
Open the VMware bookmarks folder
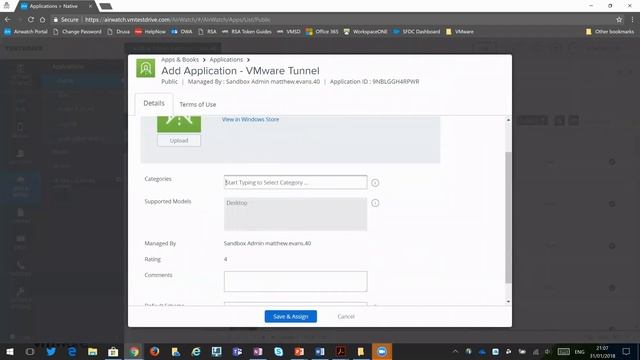[x=460, y=31]
